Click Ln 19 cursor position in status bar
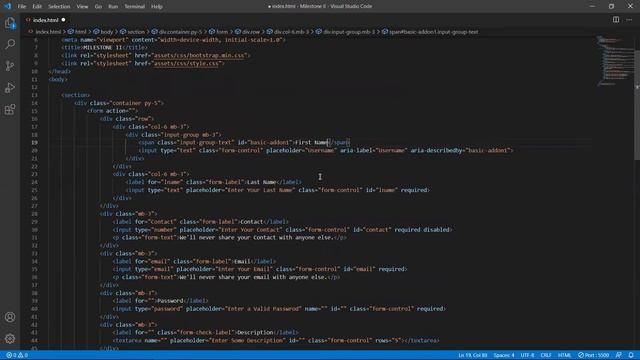The width and height of the screenshot is (640, 360). click(473, 355)
